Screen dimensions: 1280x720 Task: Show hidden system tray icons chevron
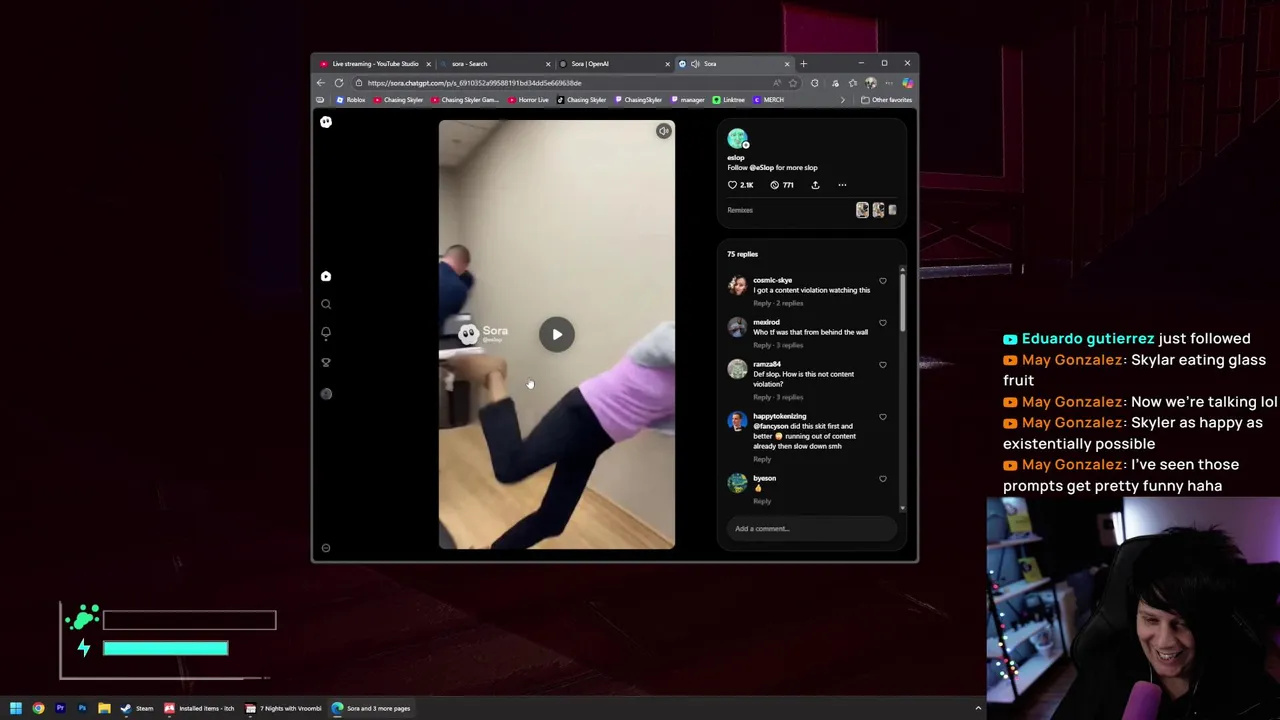(978, 708)
